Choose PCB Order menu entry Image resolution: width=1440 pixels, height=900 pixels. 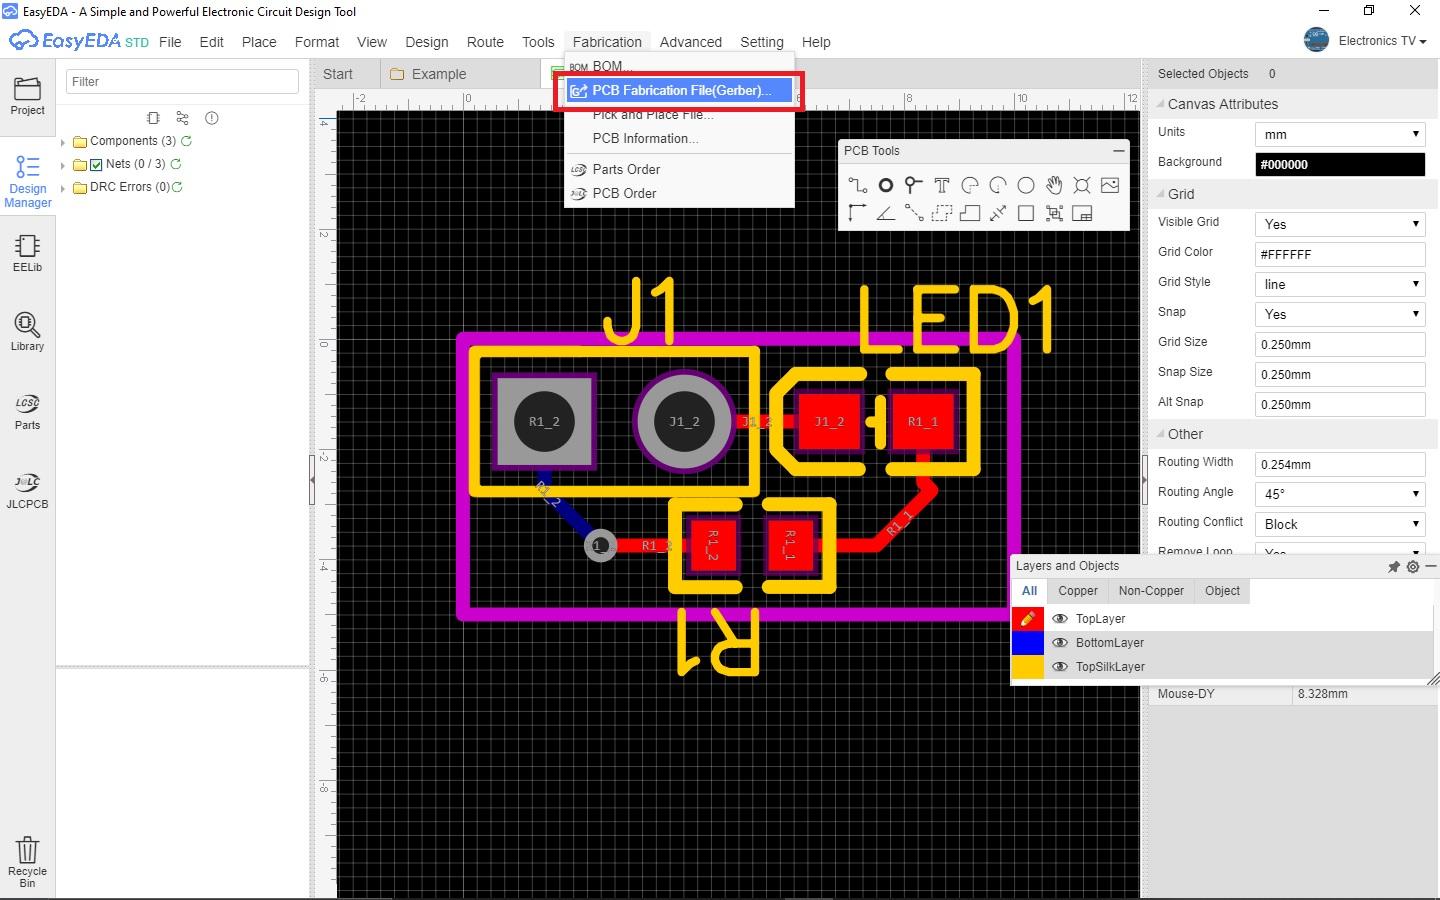tap(680, 193)
